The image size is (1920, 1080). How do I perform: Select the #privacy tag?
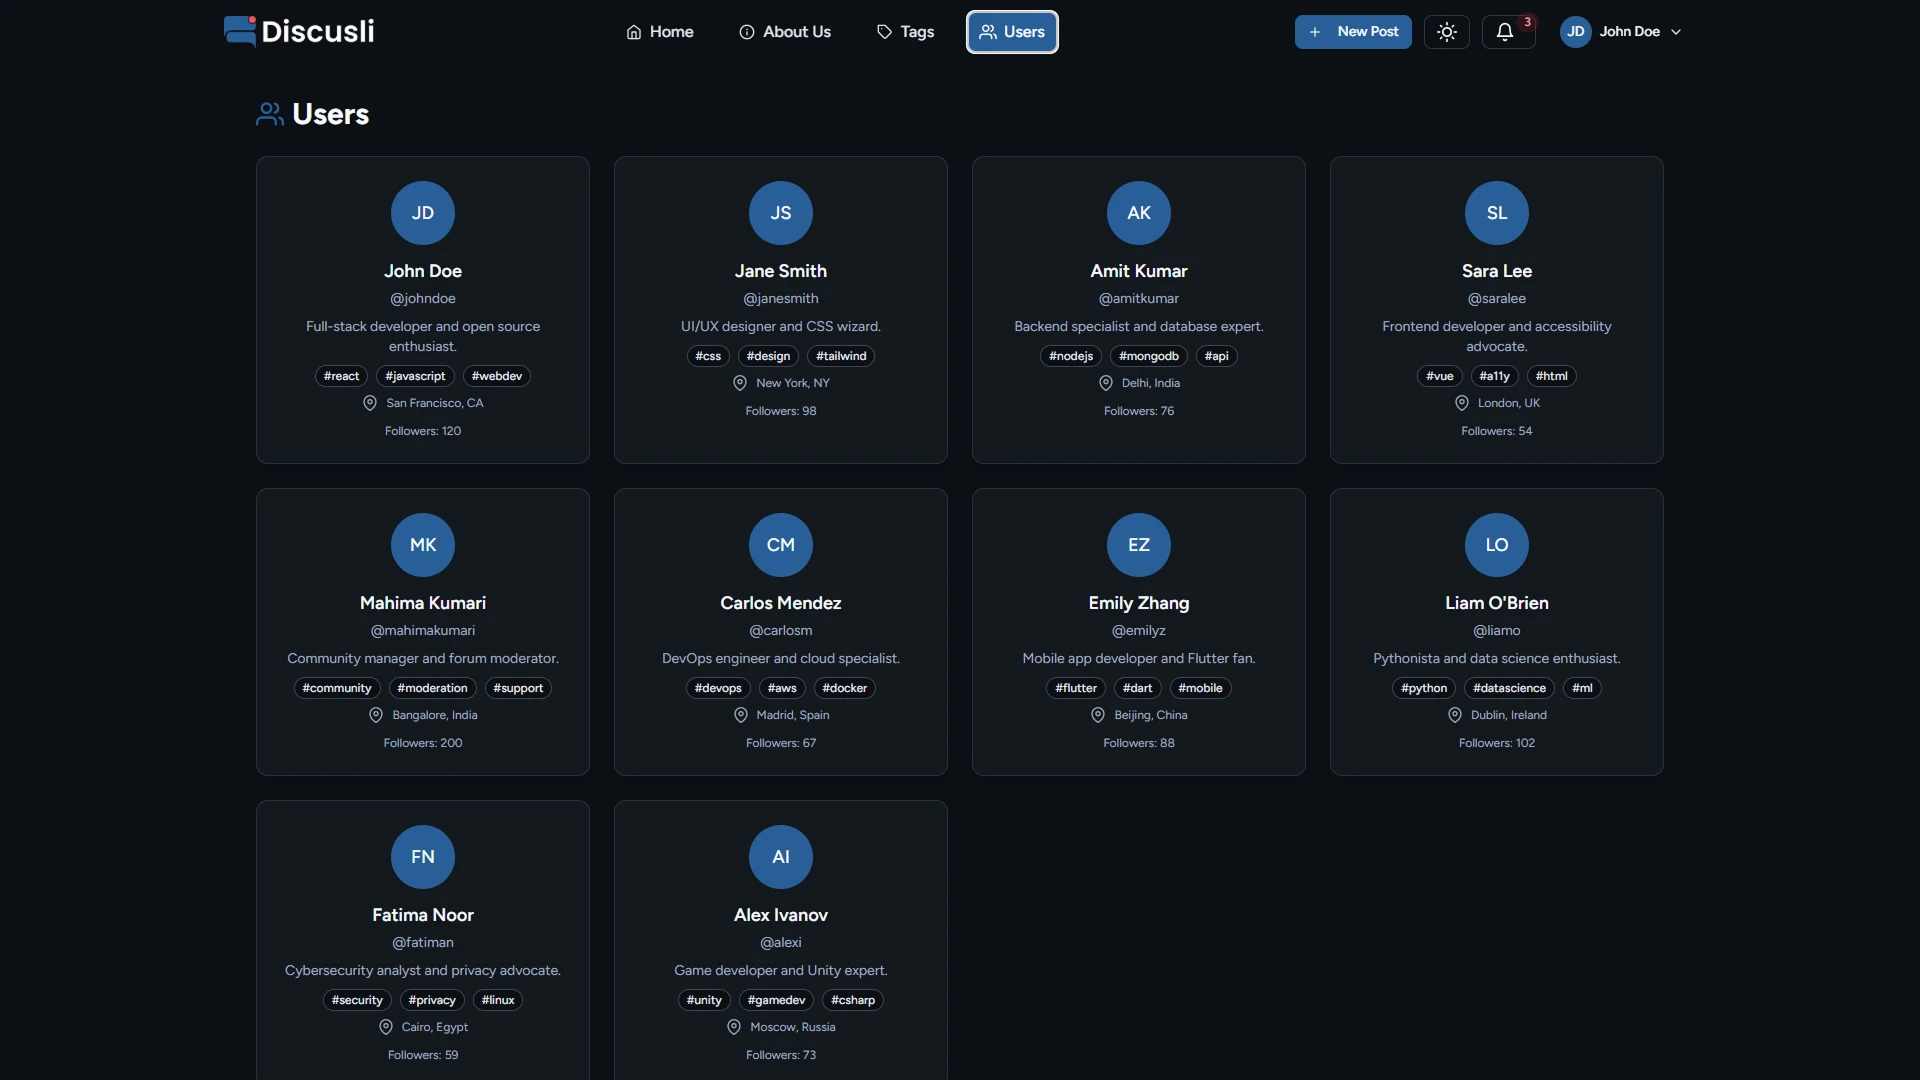click(x=432, y=1000)
